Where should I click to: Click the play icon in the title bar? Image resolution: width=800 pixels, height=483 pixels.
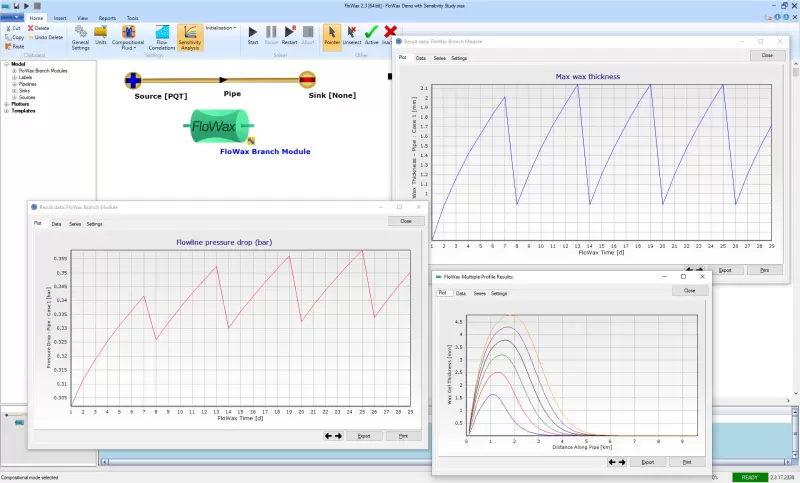click(27, 6)
